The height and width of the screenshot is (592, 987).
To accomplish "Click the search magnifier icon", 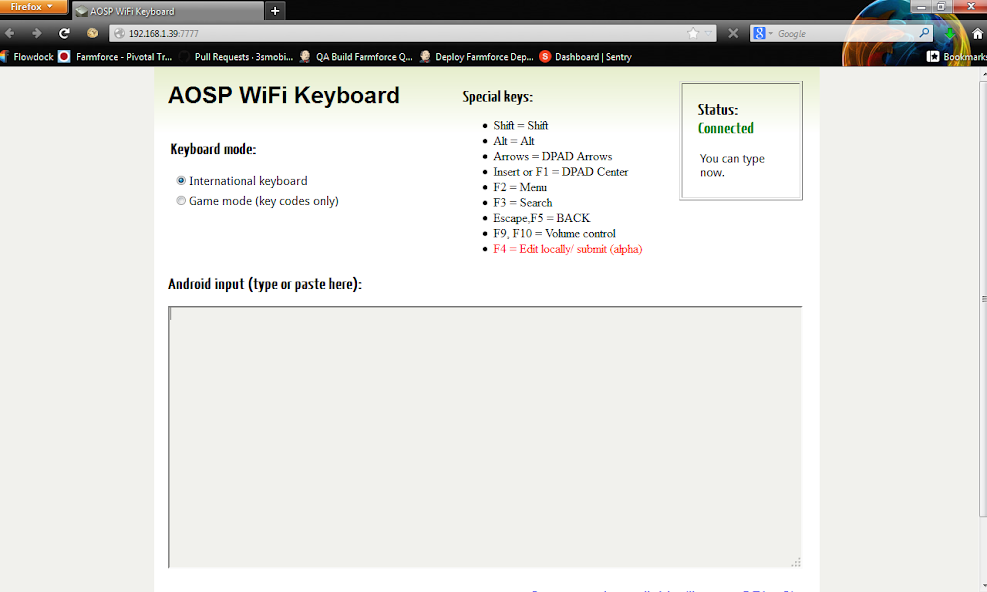I will click(x=922, y=32).
